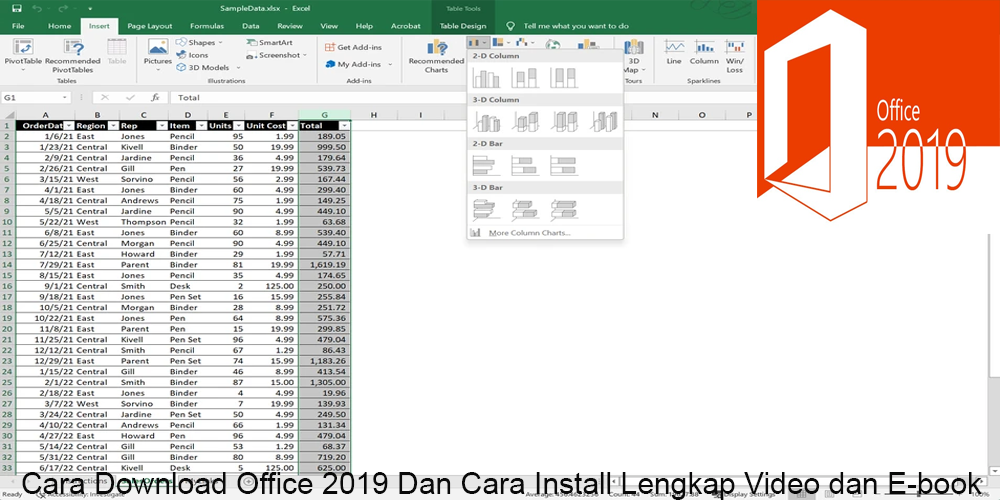This screenshot has width=1000, height=500.
Task: Open the Shapes gallery
Action: 200,42
